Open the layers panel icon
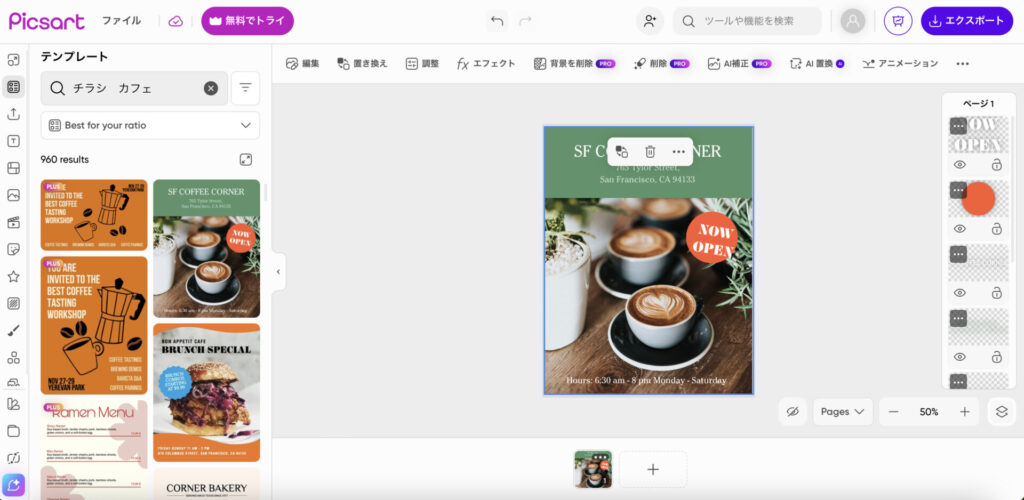The height and width of the screenshot is (500, 1024). (x=1001, y=412)
